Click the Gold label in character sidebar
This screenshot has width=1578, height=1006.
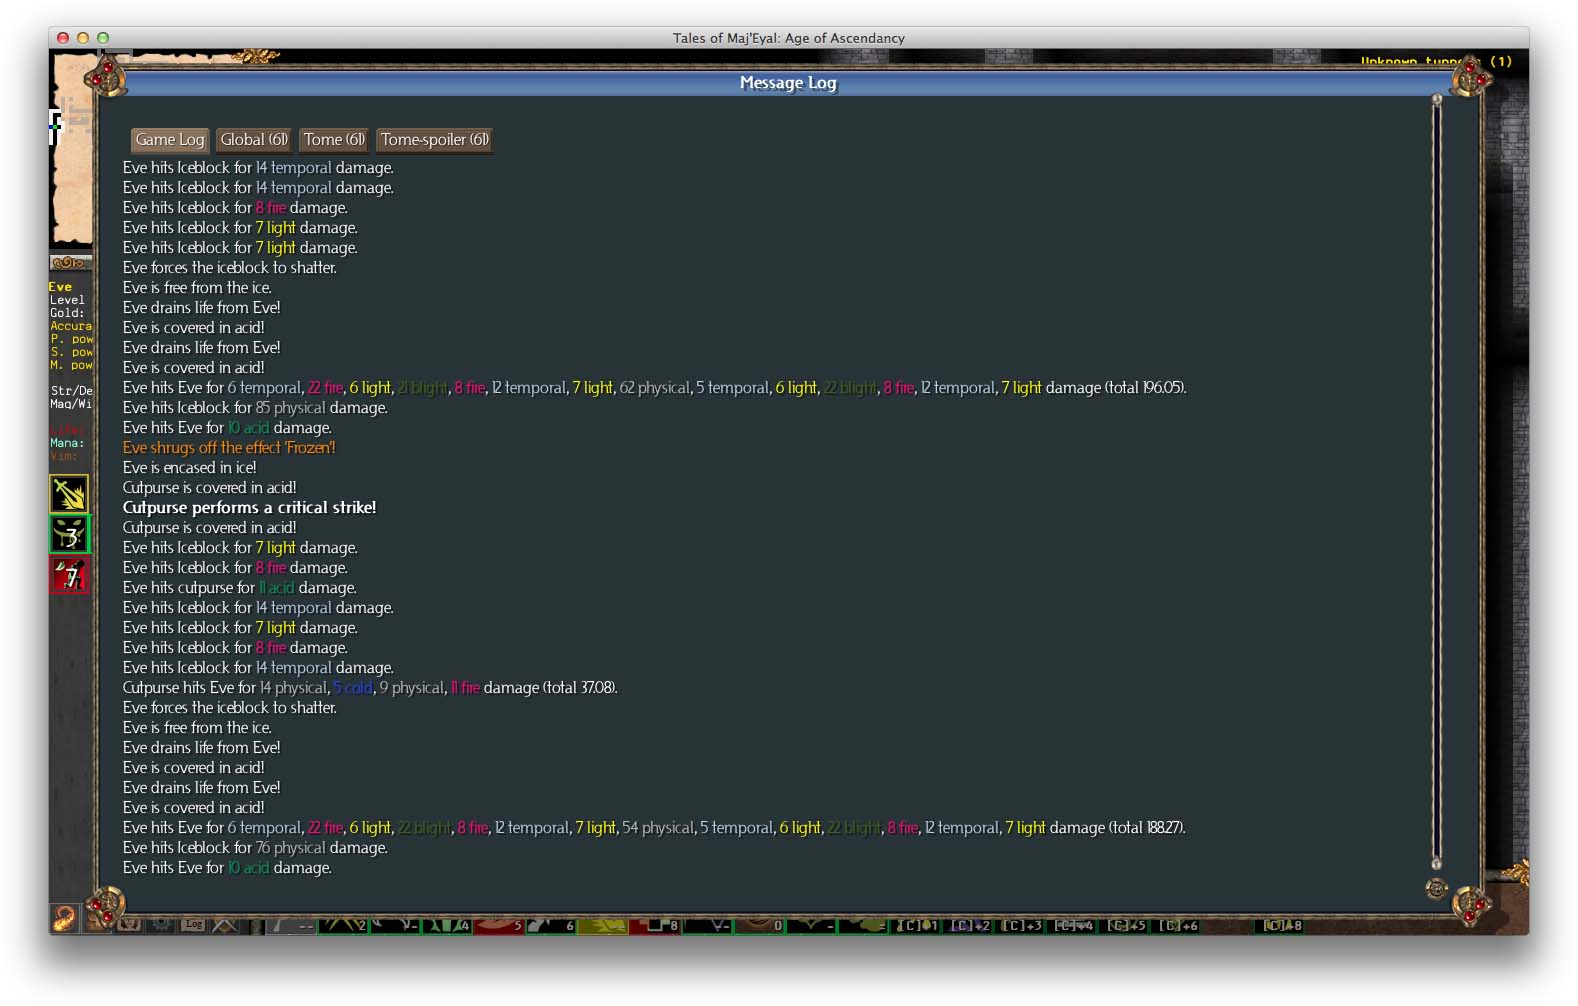coord(67,313)
